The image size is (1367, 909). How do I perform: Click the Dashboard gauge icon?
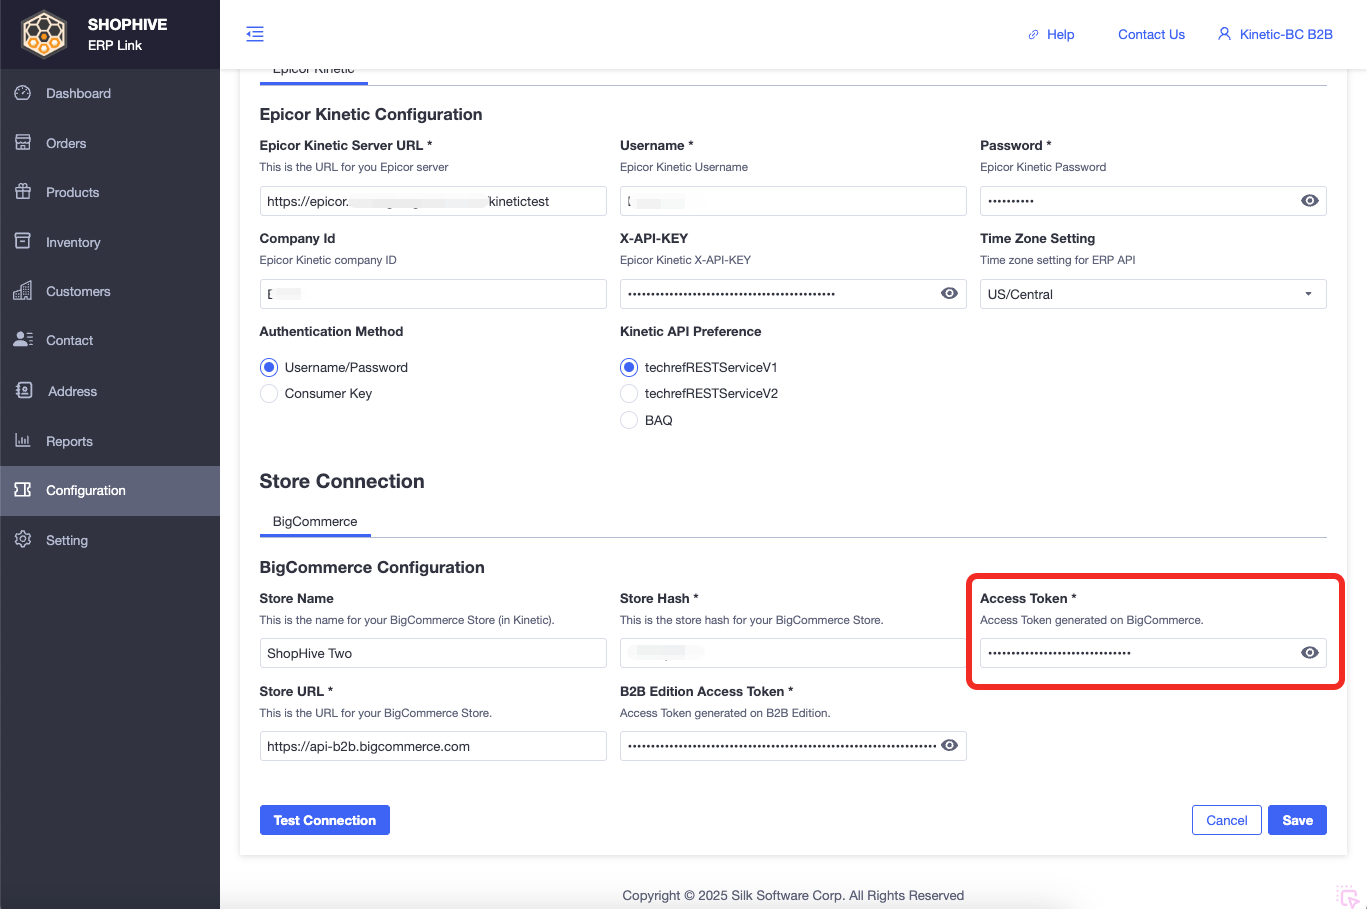23,93
